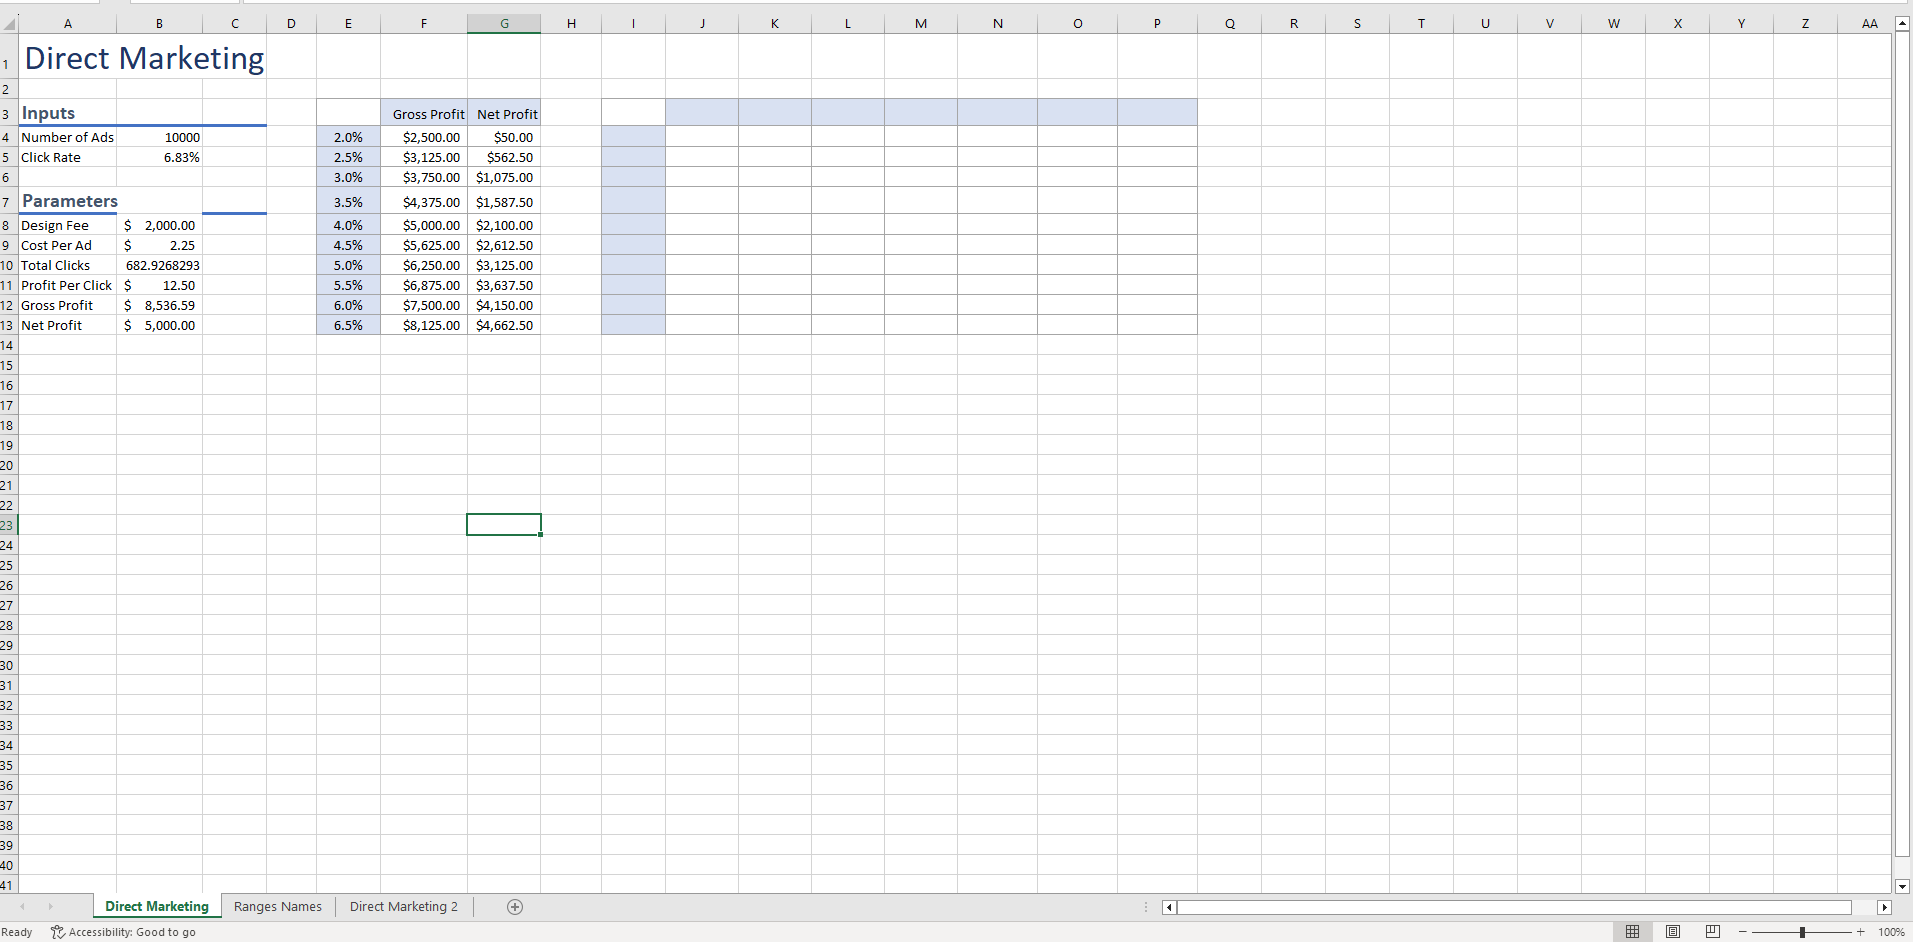
Task: Select the Design Fee value 2,000.00
Action: tap(159, 225)
